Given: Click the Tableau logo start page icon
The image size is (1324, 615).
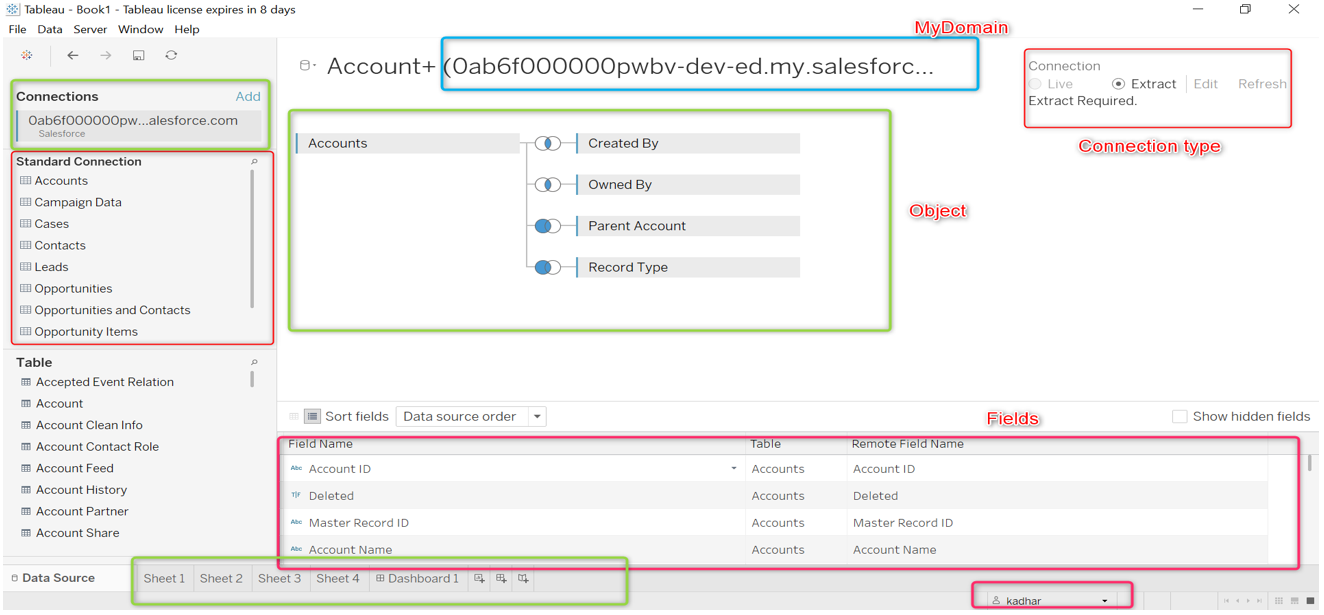Looking at the screenshot, I should pos(27,55).
